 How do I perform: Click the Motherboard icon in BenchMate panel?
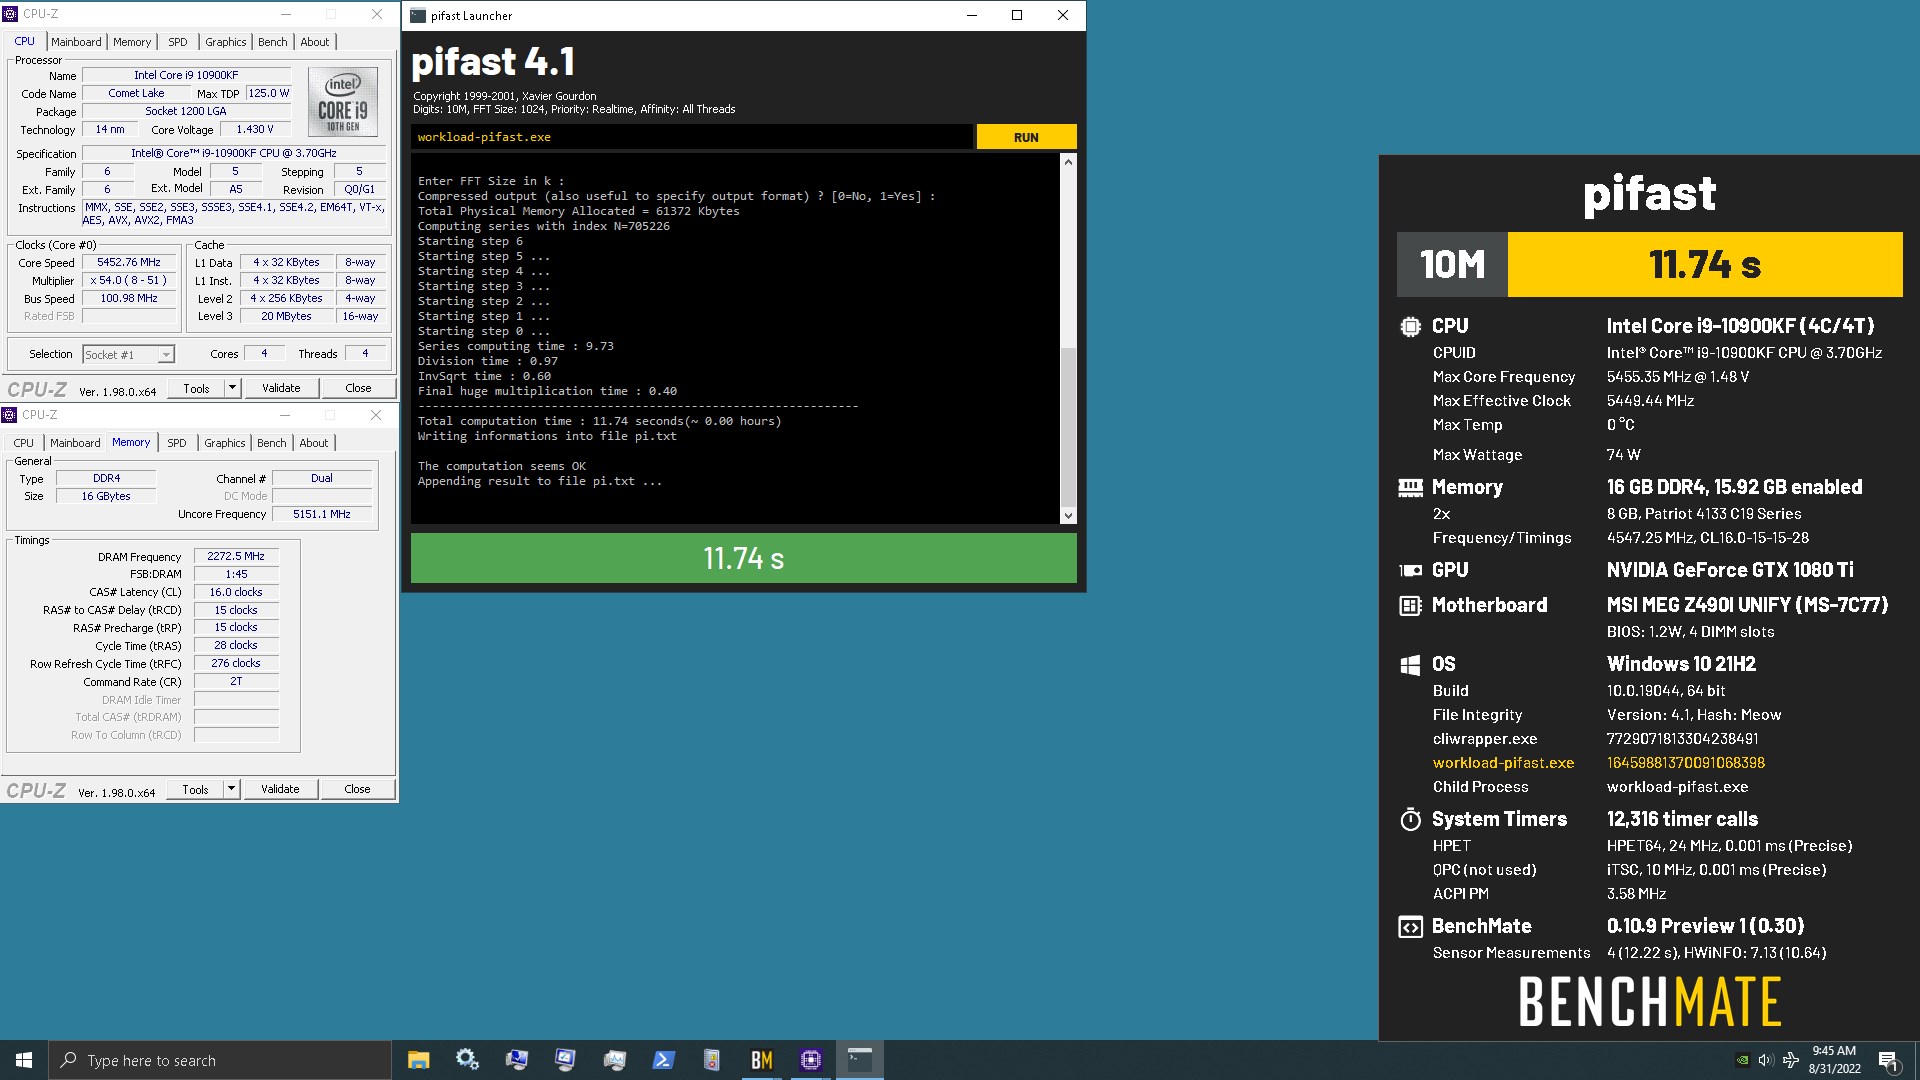pos(1410,605)
